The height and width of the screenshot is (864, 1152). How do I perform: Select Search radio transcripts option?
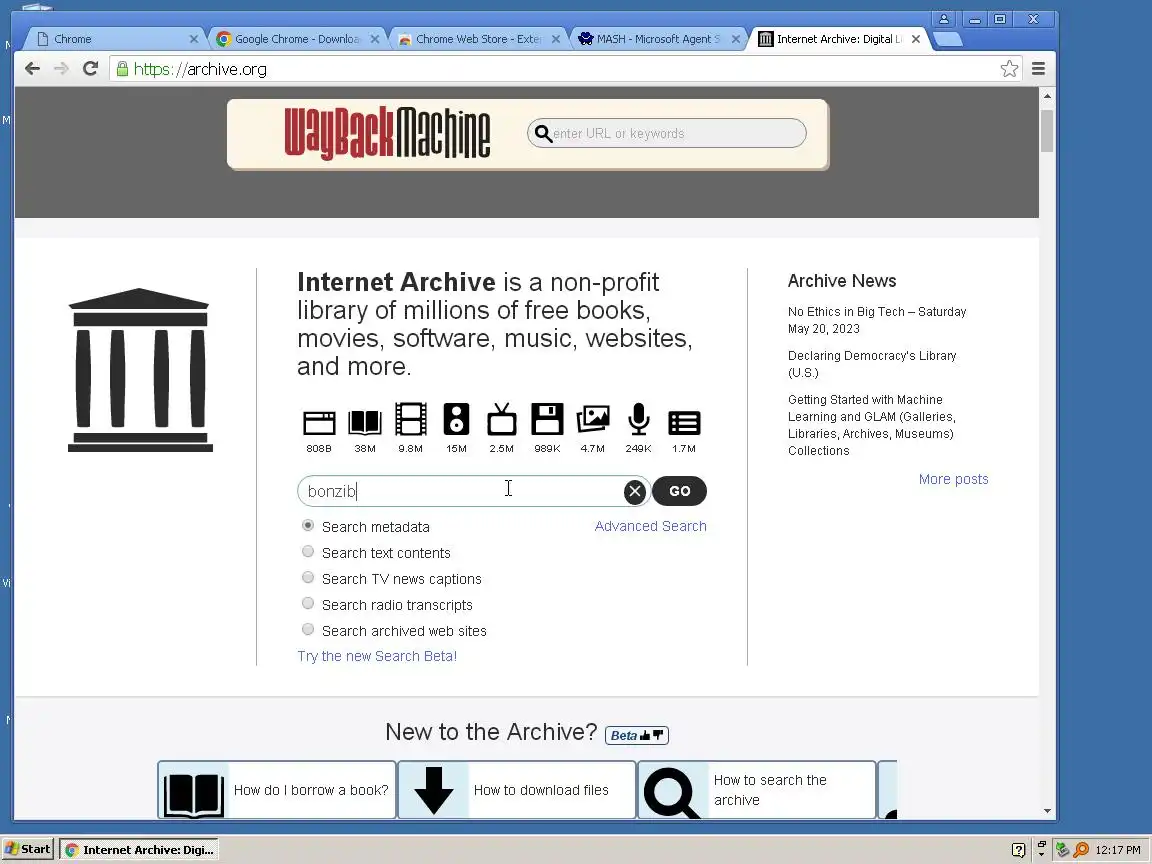pyautogui.click(x=308, y=603)
